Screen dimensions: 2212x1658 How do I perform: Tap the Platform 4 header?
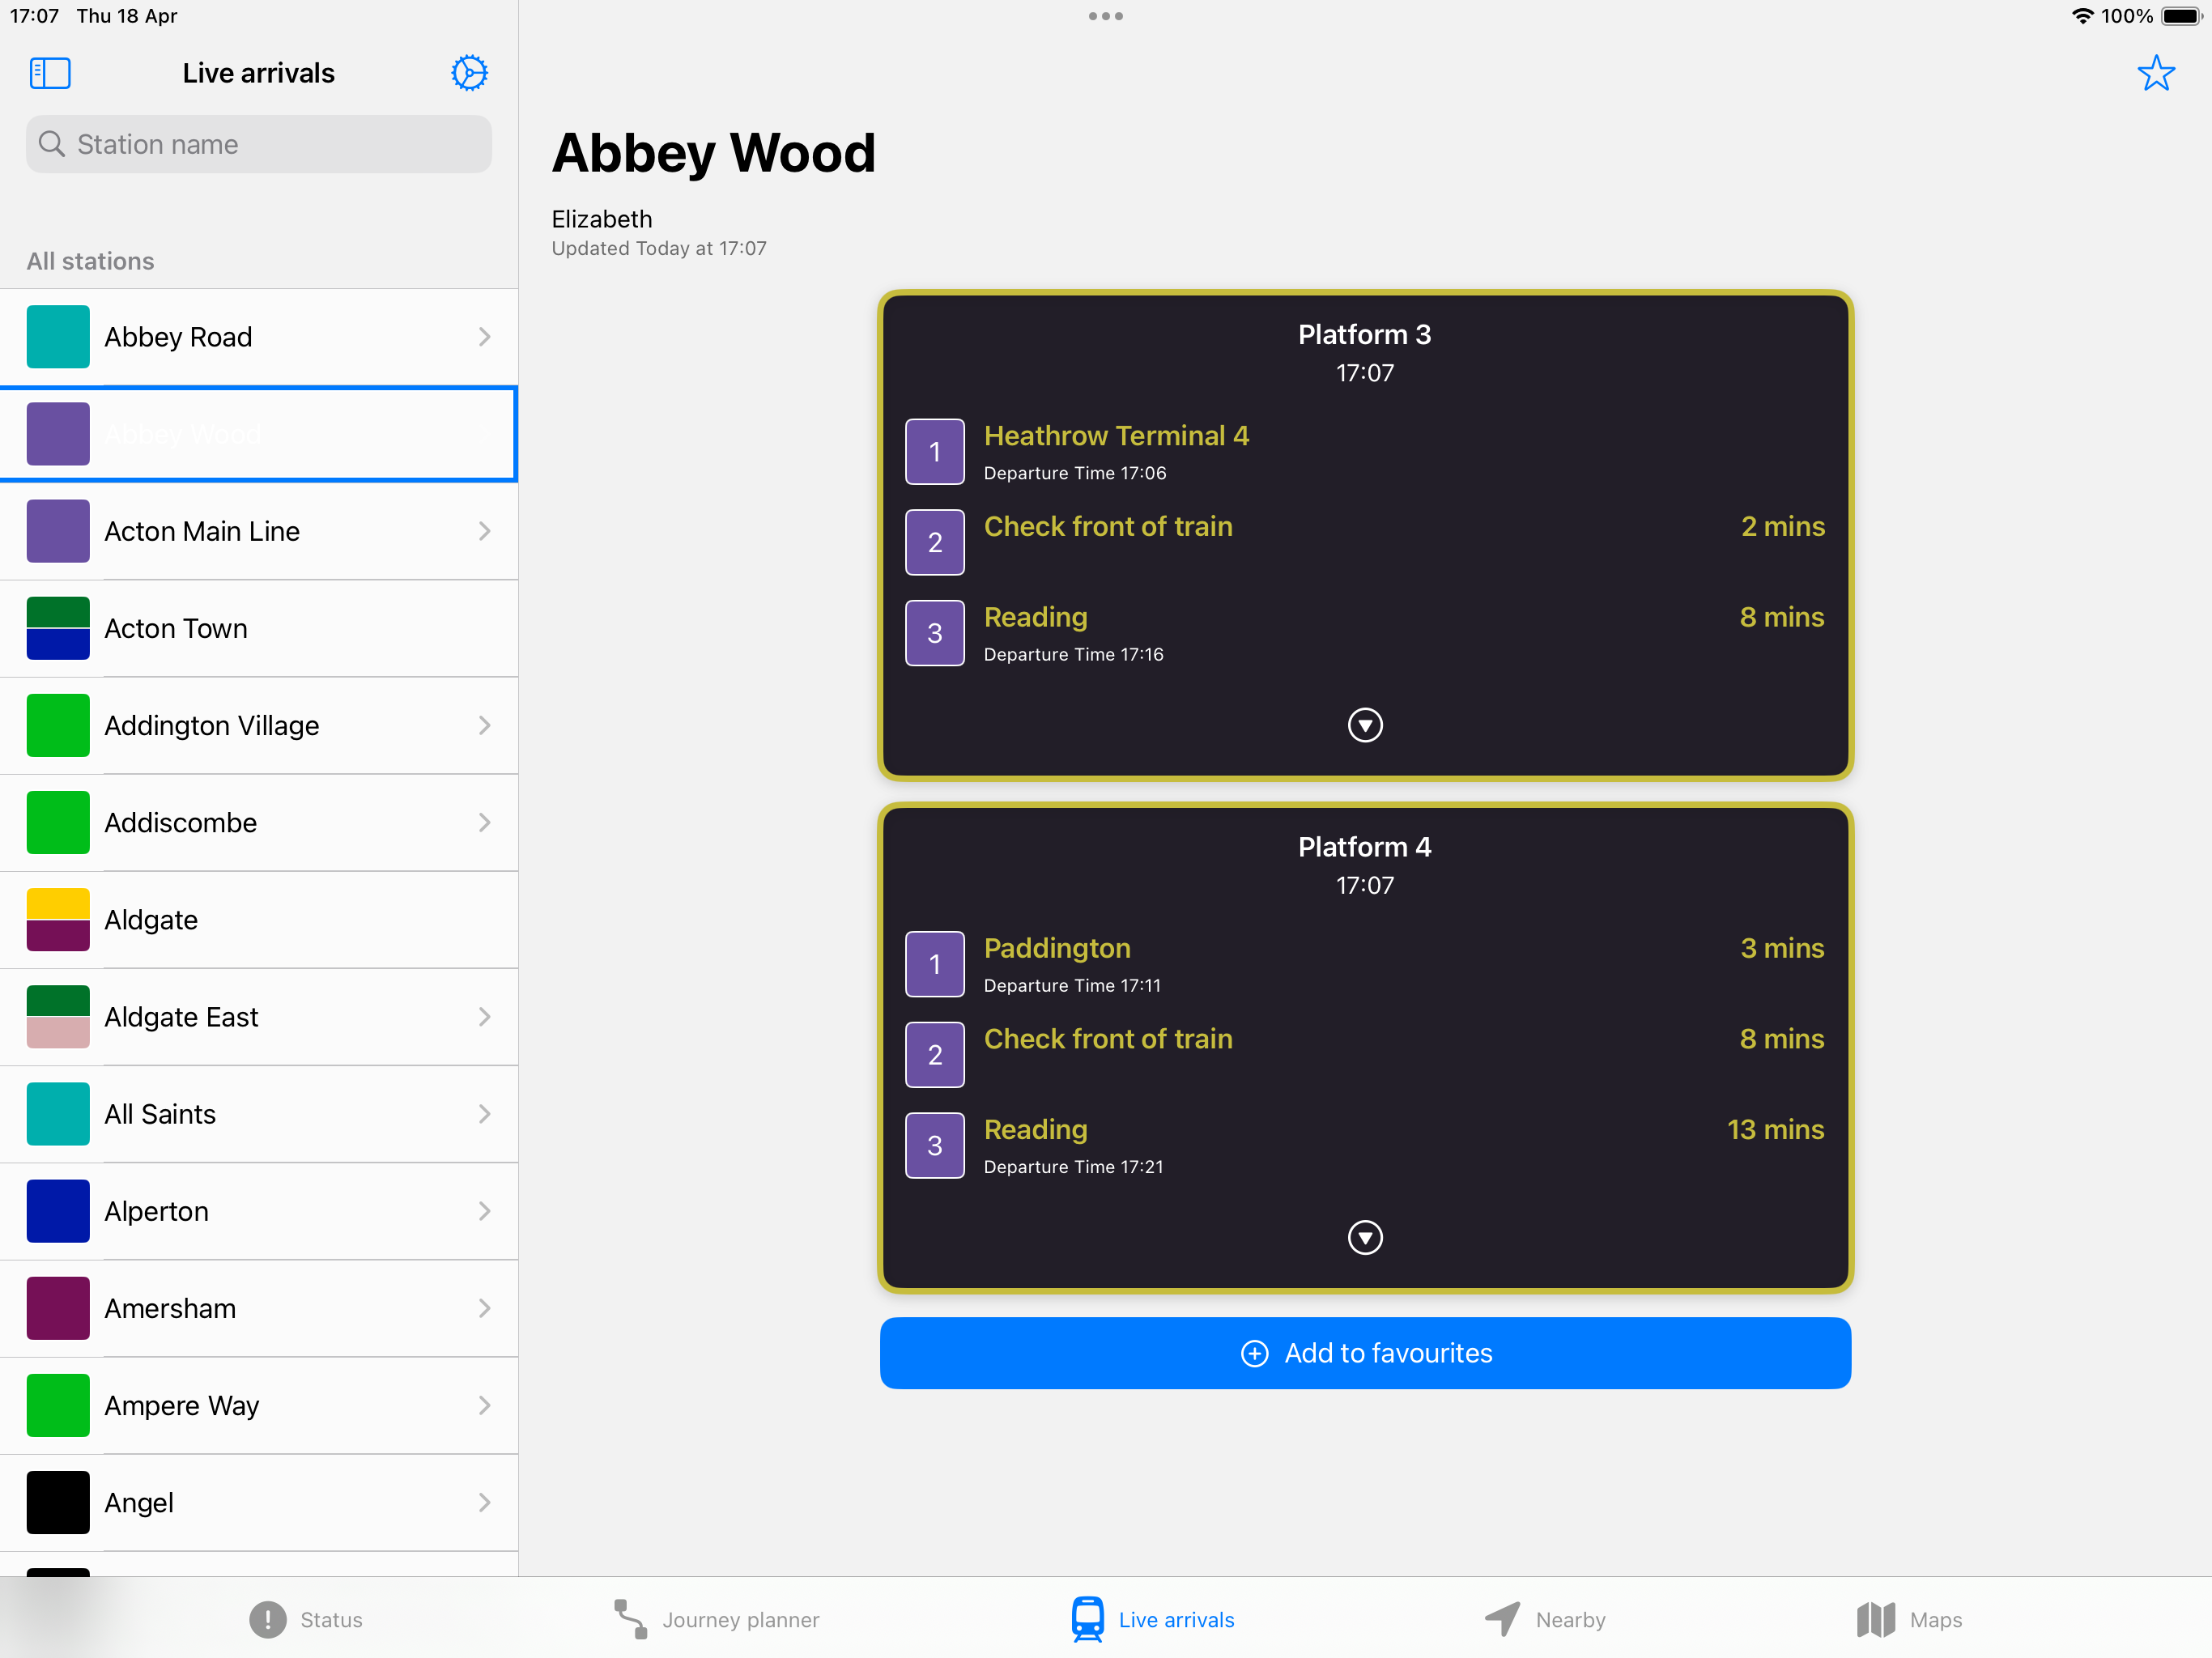pos(1365,847)
